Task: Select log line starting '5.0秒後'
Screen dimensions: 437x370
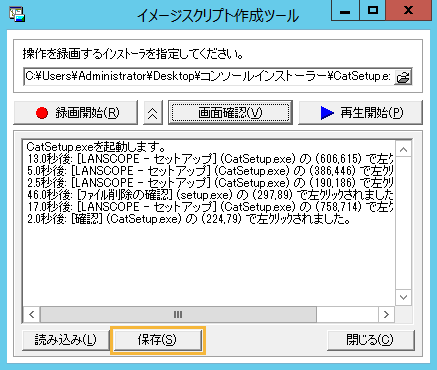Action: (x=210, y=171)
